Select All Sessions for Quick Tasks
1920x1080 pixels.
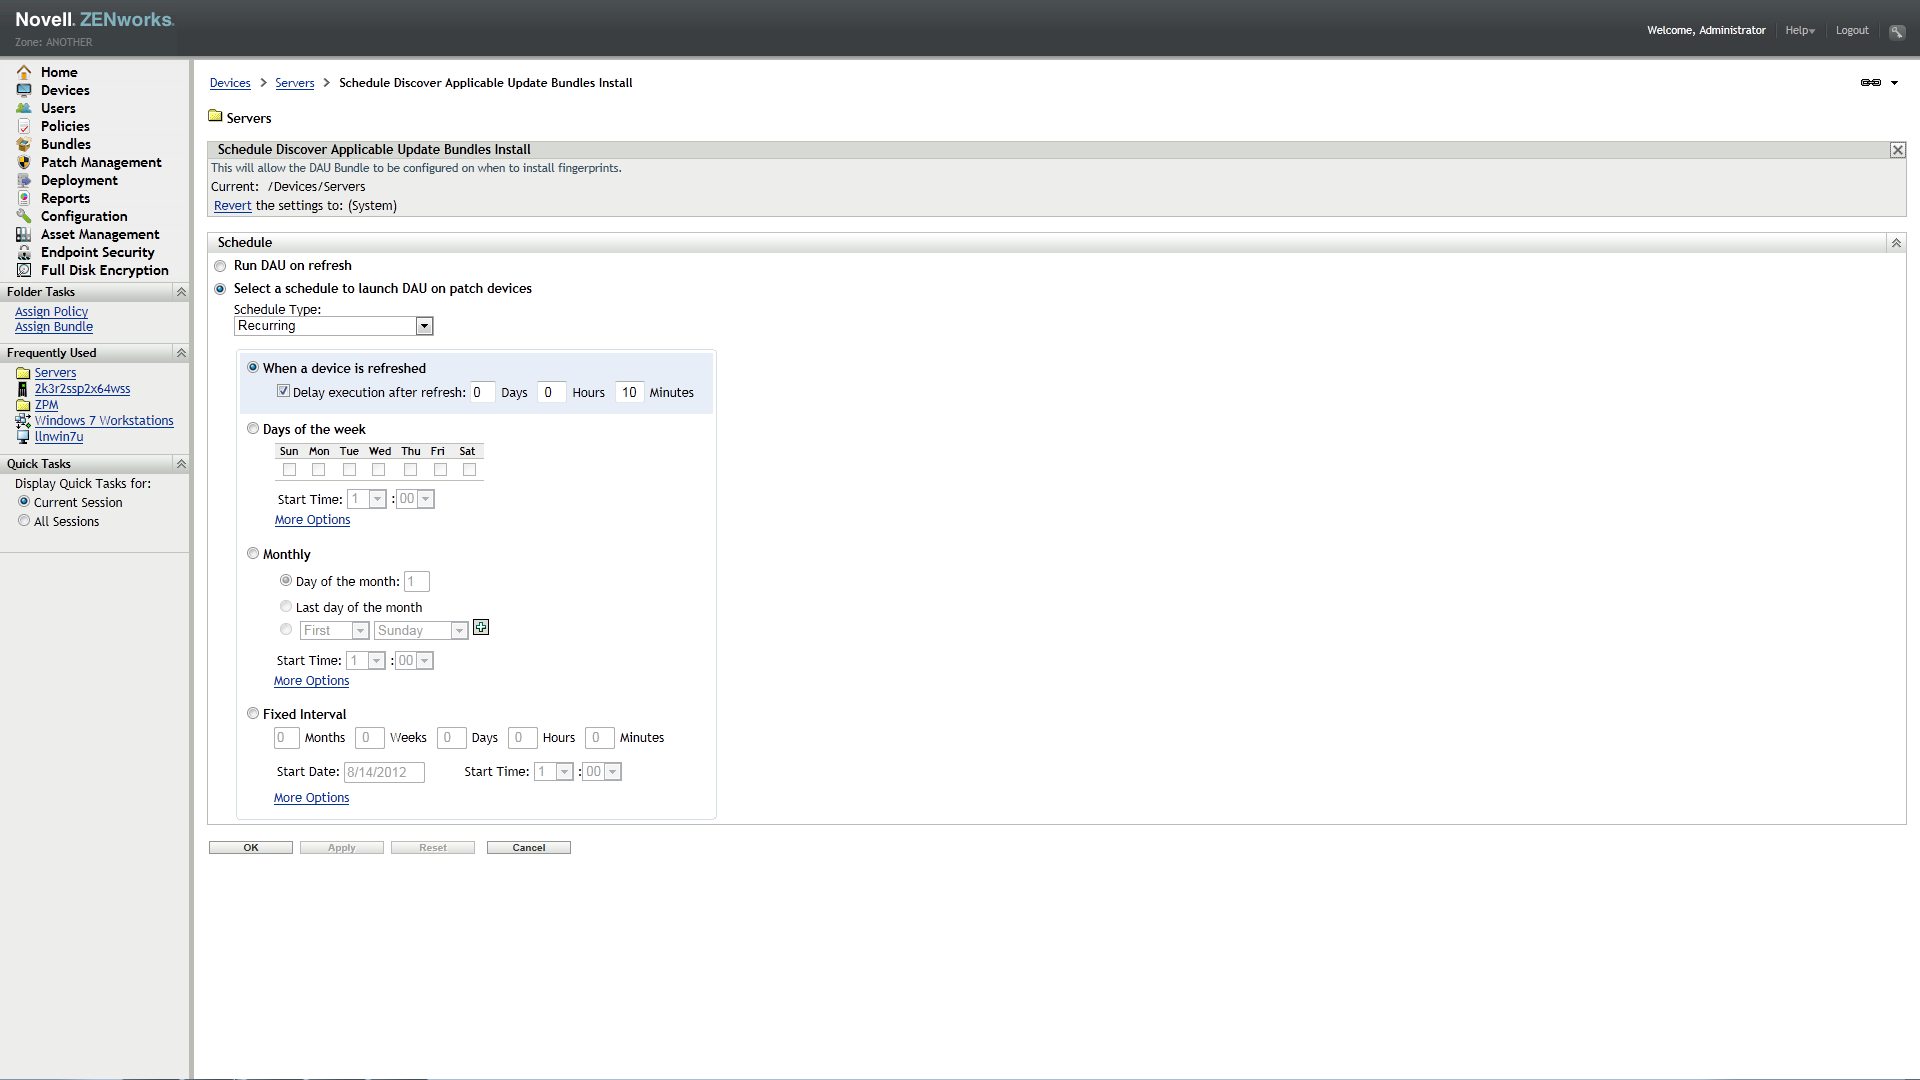24,521
